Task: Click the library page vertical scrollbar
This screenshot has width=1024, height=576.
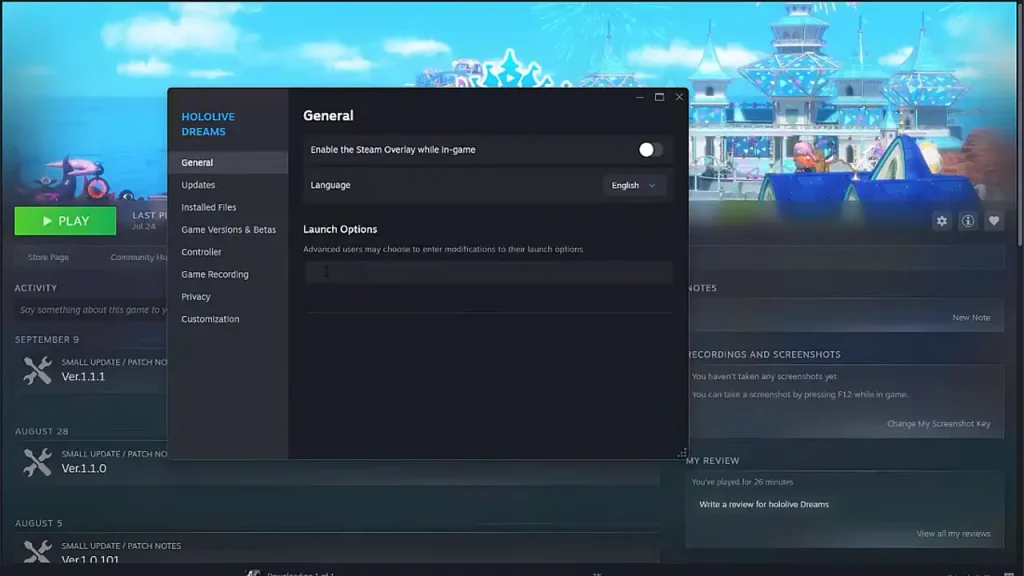Action: 1020,124
